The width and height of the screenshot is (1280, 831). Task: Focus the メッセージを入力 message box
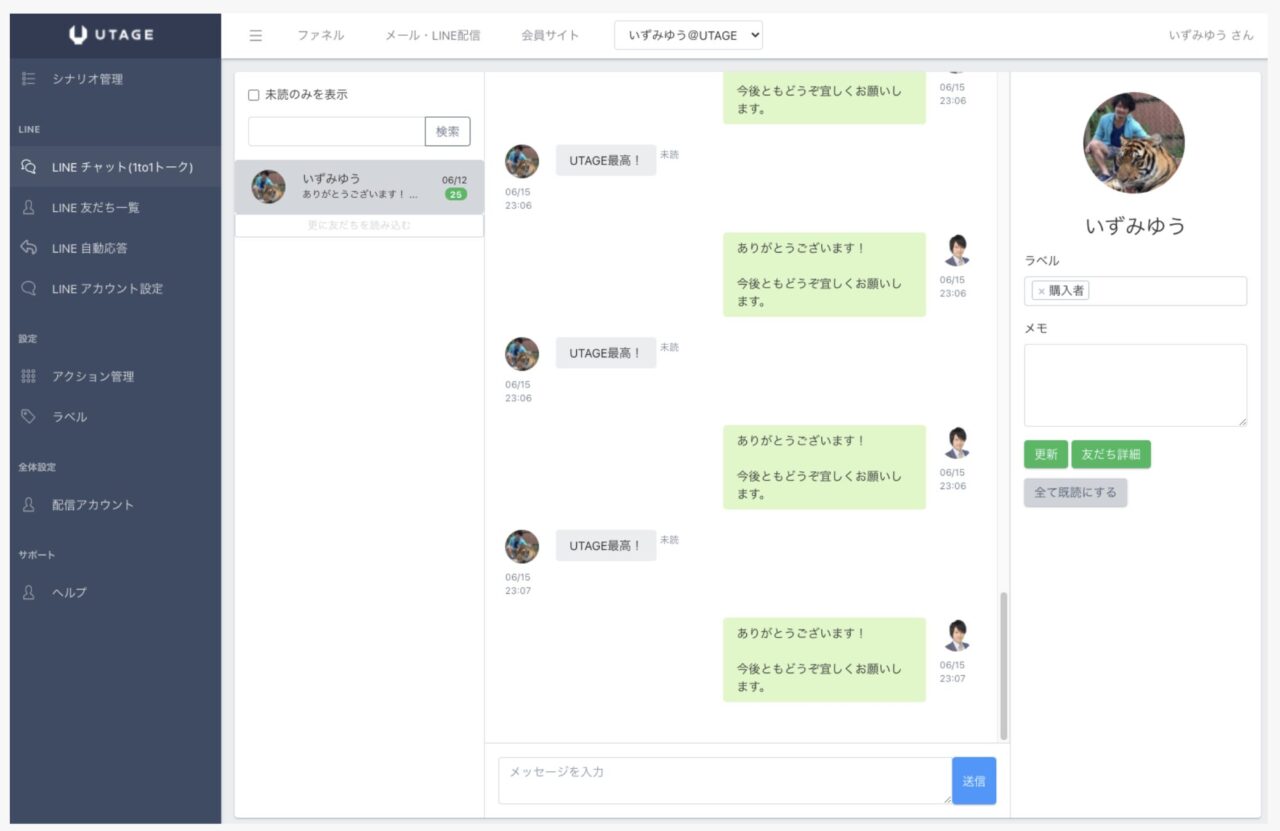point(725,781)
